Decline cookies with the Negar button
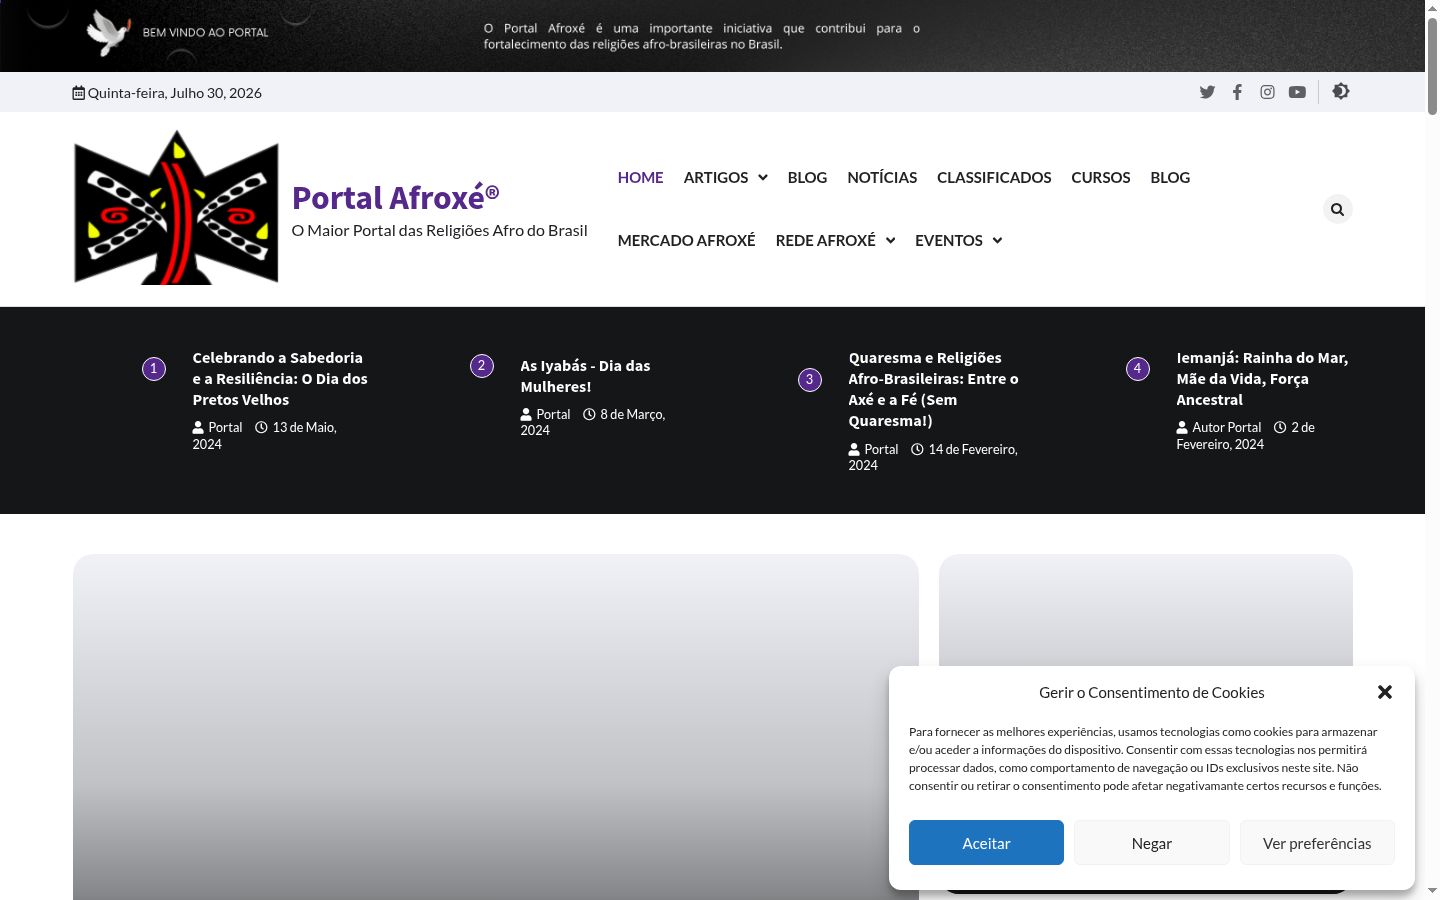The height and width of the screenshot is (900, 1440). point(1151,843)
